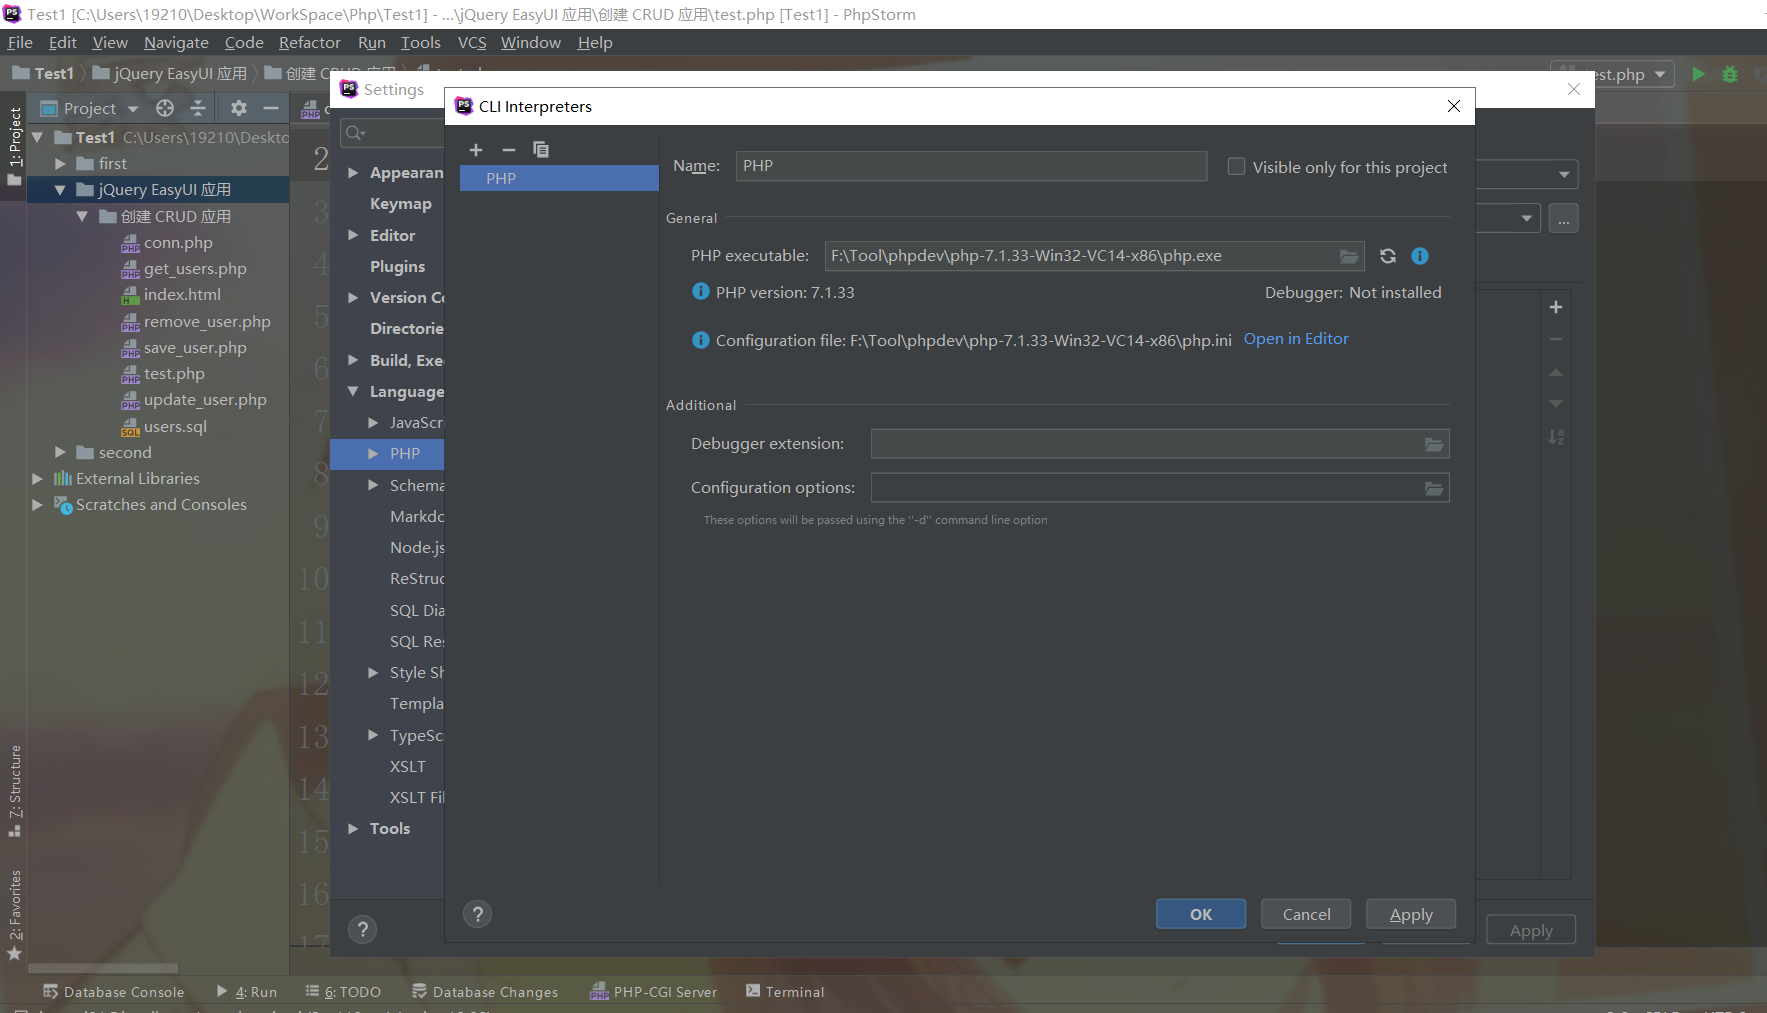Open the Terminal tool window
The image size is (1767, 1013).
(785, 992)
